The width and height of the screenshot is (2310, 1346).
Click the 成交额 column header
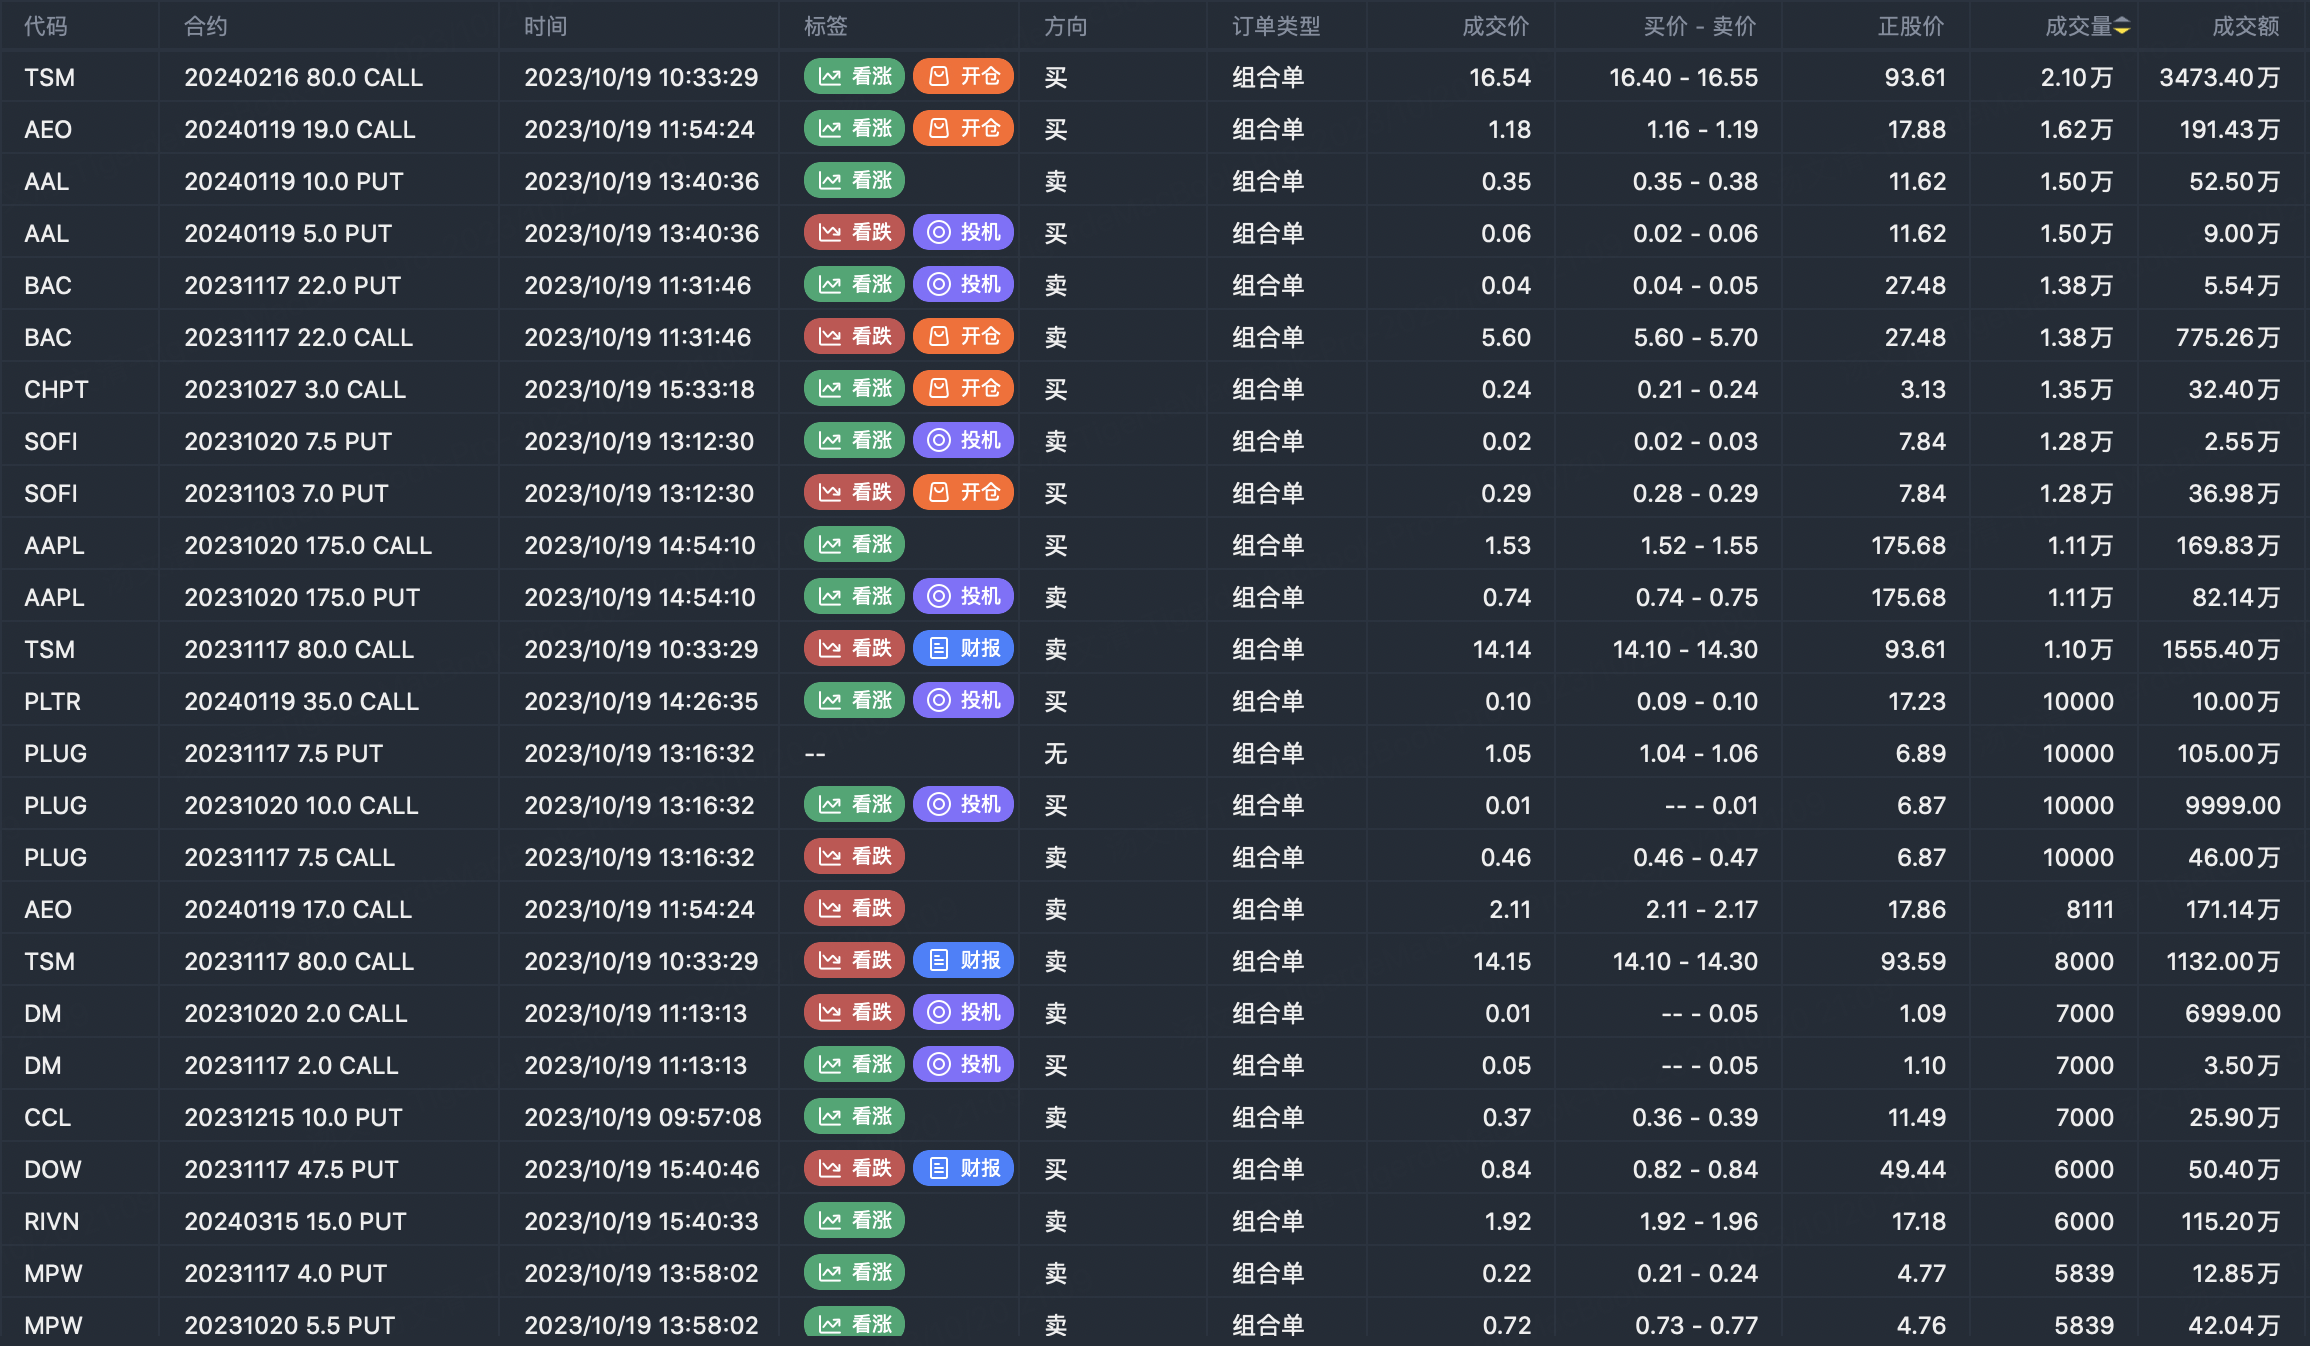click(2246, 27)
